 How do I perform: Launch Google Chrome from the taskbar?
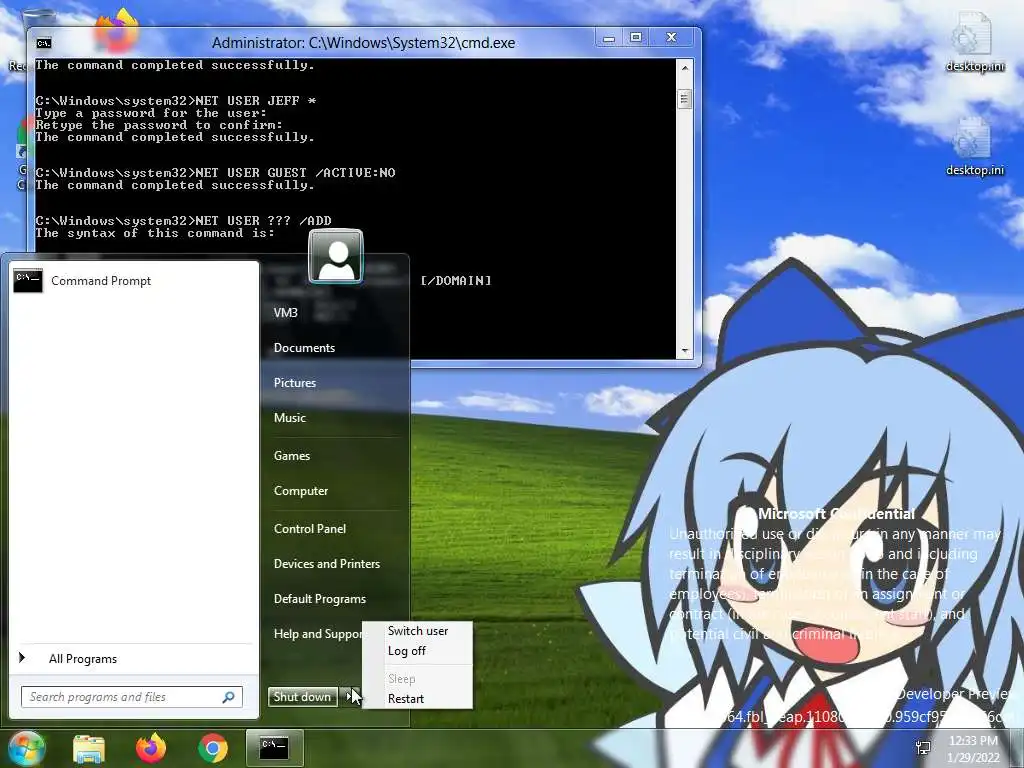[212, 748]
